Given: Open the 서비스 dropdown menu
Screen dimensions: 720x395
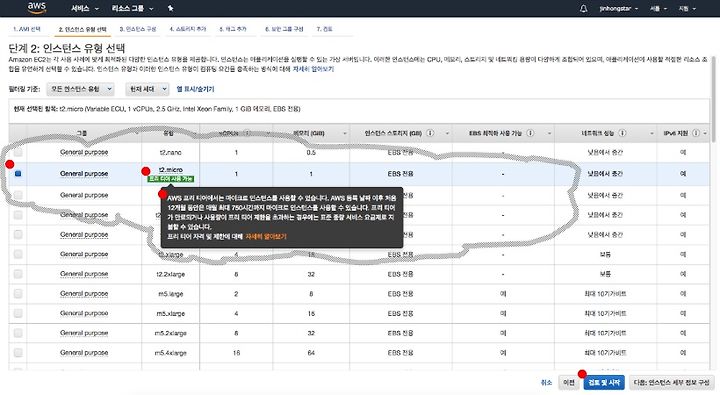Looking at the screenshot, I should [84, 8].
